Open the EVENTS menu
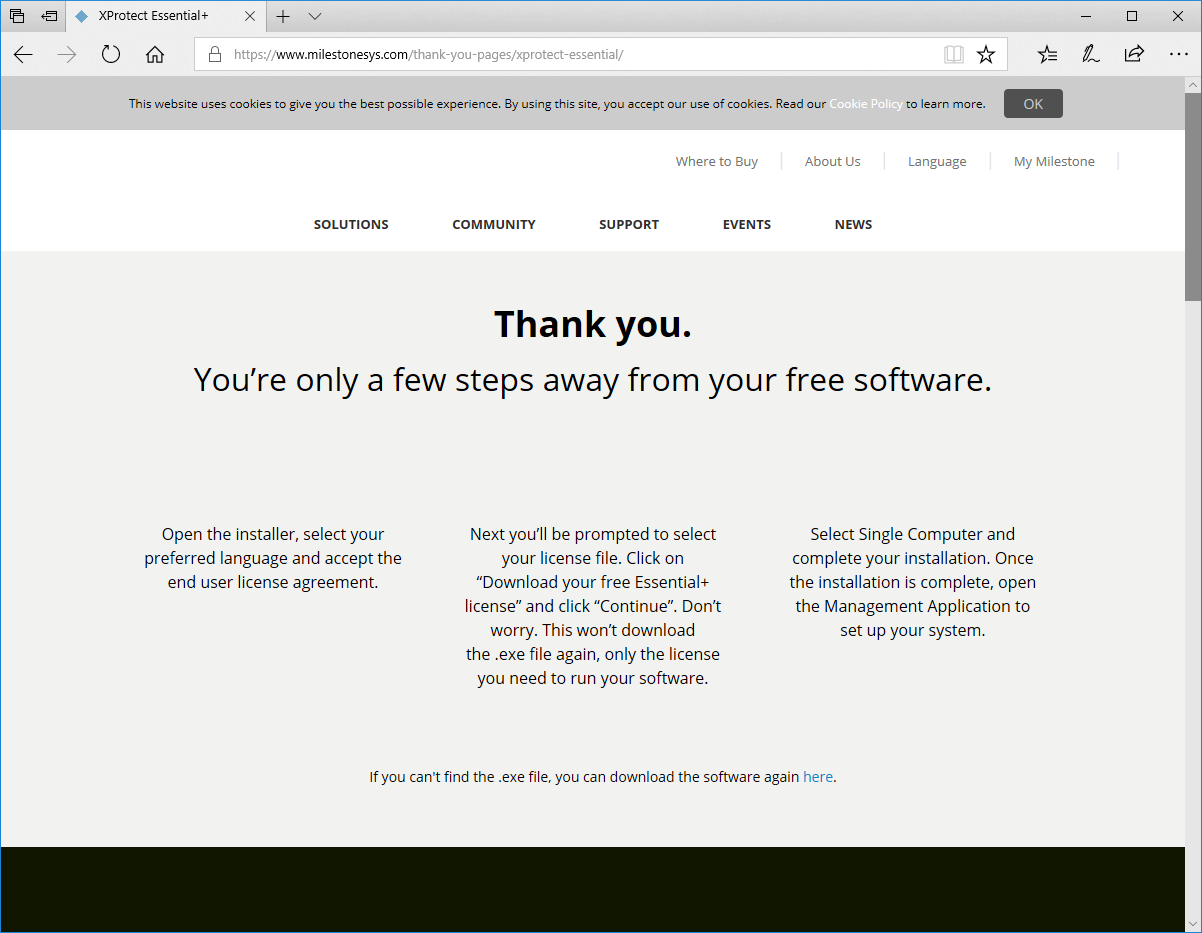The image size is (1202, 933). click(747, 225)
